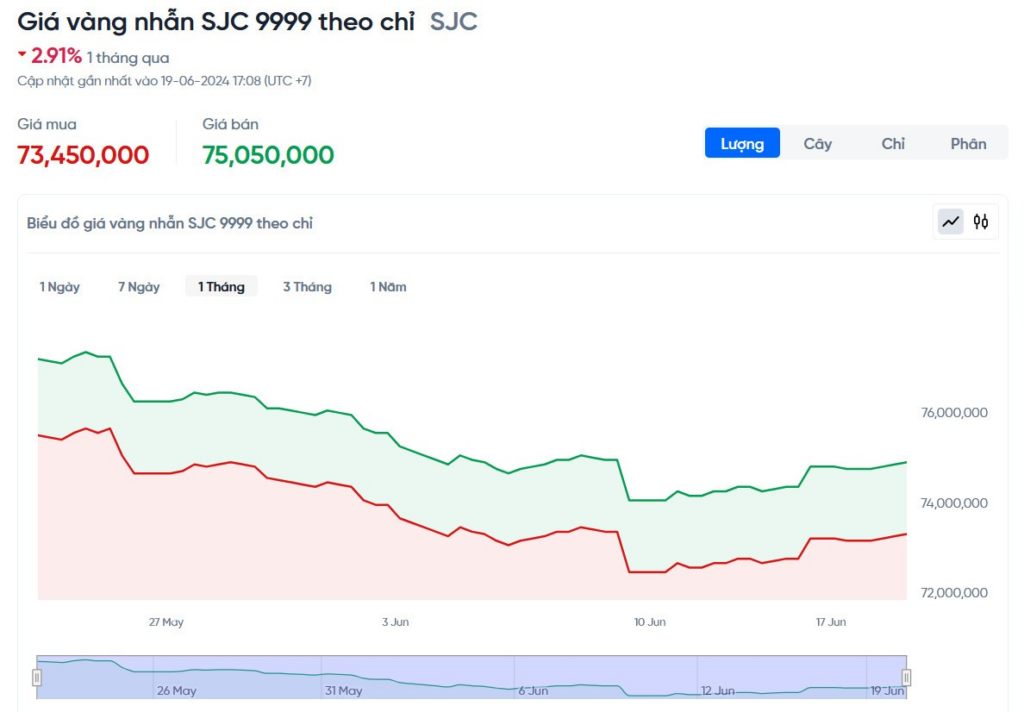Click the 2.91% monthly change figure
The image size is (1024, 712).
click(56, 56)
